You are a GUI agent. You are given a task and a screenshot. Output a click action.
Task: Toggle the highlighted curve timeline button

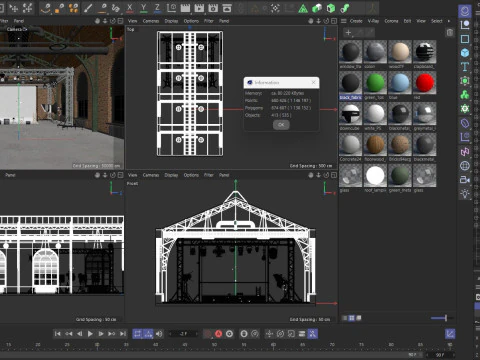[450, 333]
